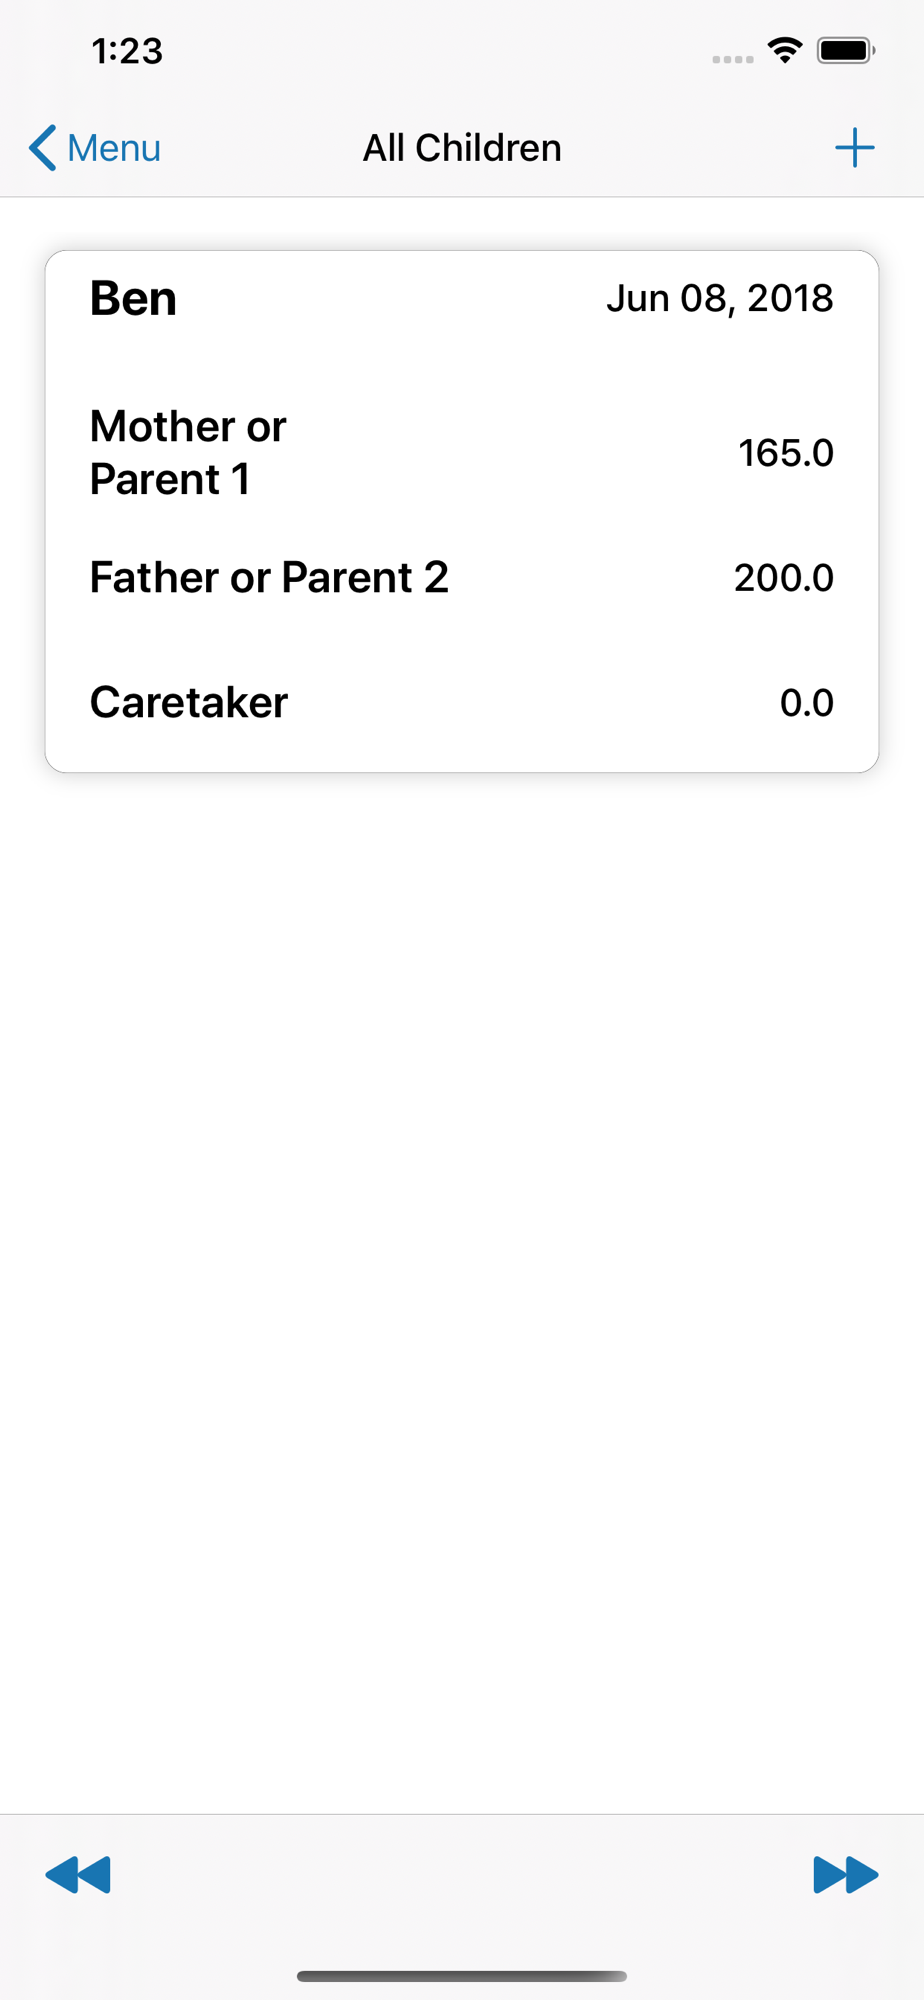924x2000 pixels.
Task: Tap the All Children title
Action: tap(462, 148)
